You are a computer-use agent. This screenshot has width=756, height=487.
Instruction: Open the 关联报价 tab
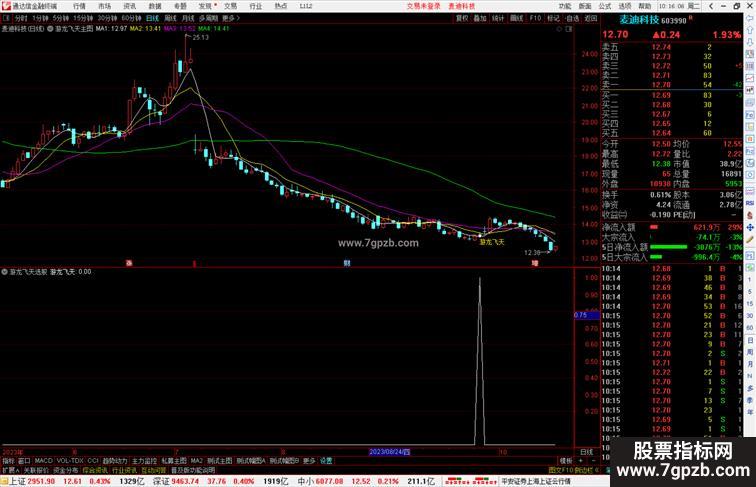(x=36, y=470)
